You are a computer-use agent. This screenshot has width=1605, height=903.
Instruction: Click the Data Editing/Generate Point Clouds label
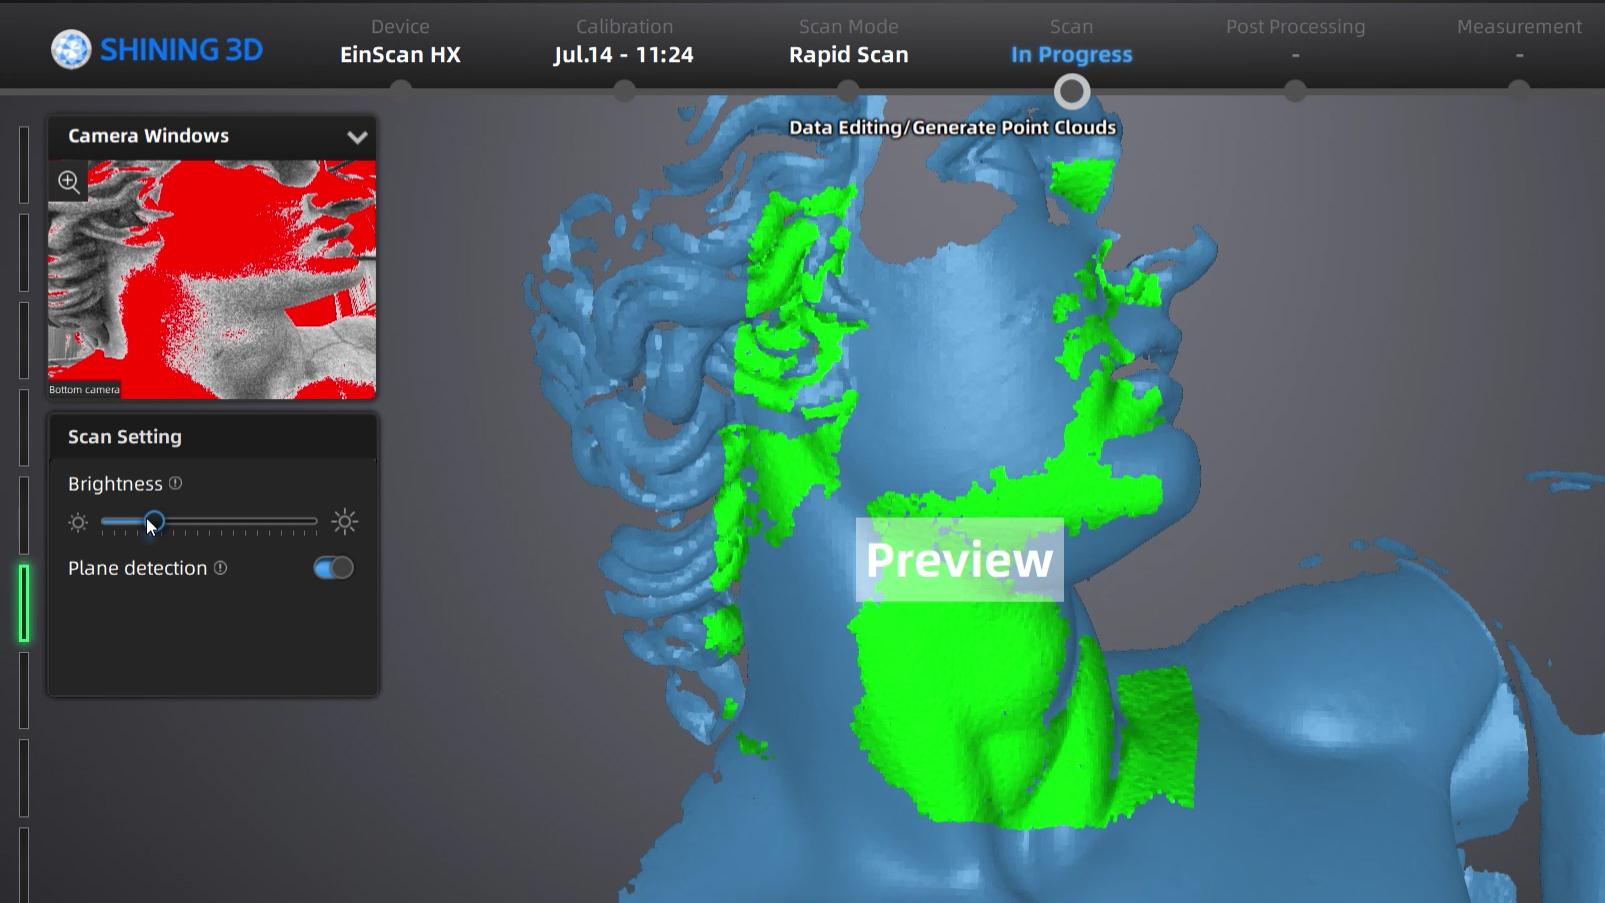click(952, 128)
